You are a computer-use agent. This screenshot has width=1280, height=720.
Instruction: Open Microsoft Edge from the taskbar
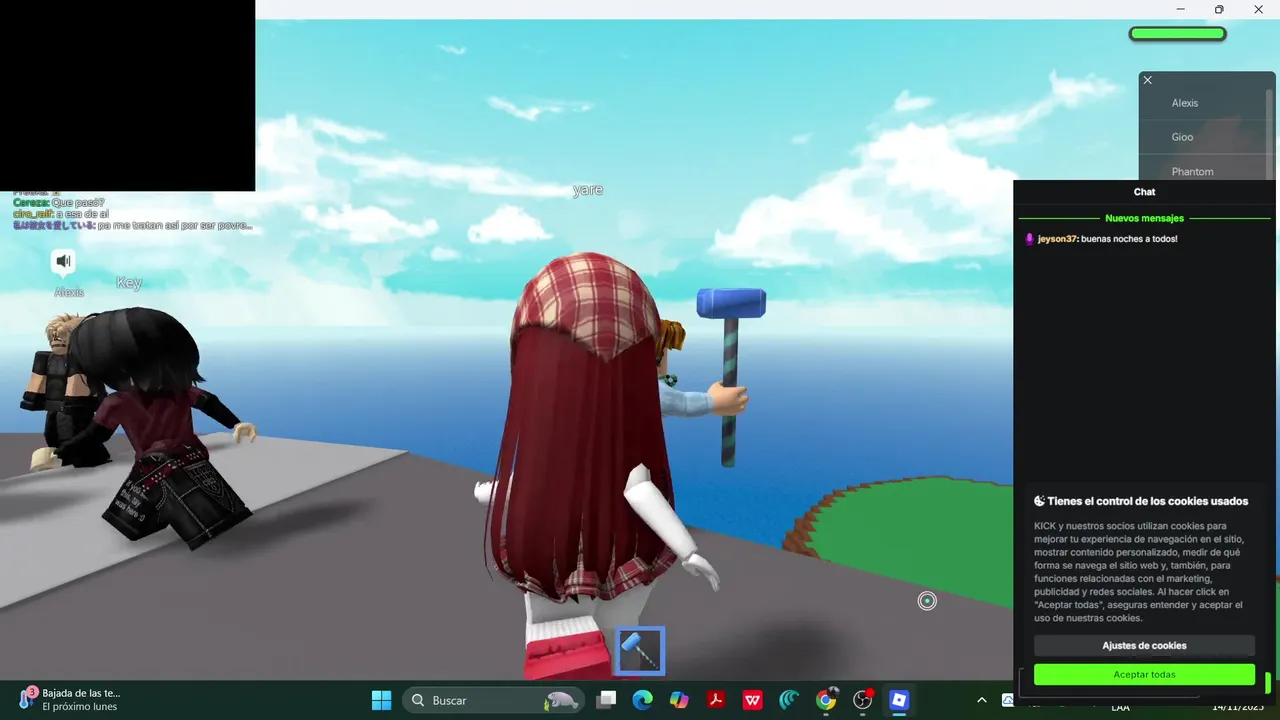pyautogui.click(x=642, y=700)
